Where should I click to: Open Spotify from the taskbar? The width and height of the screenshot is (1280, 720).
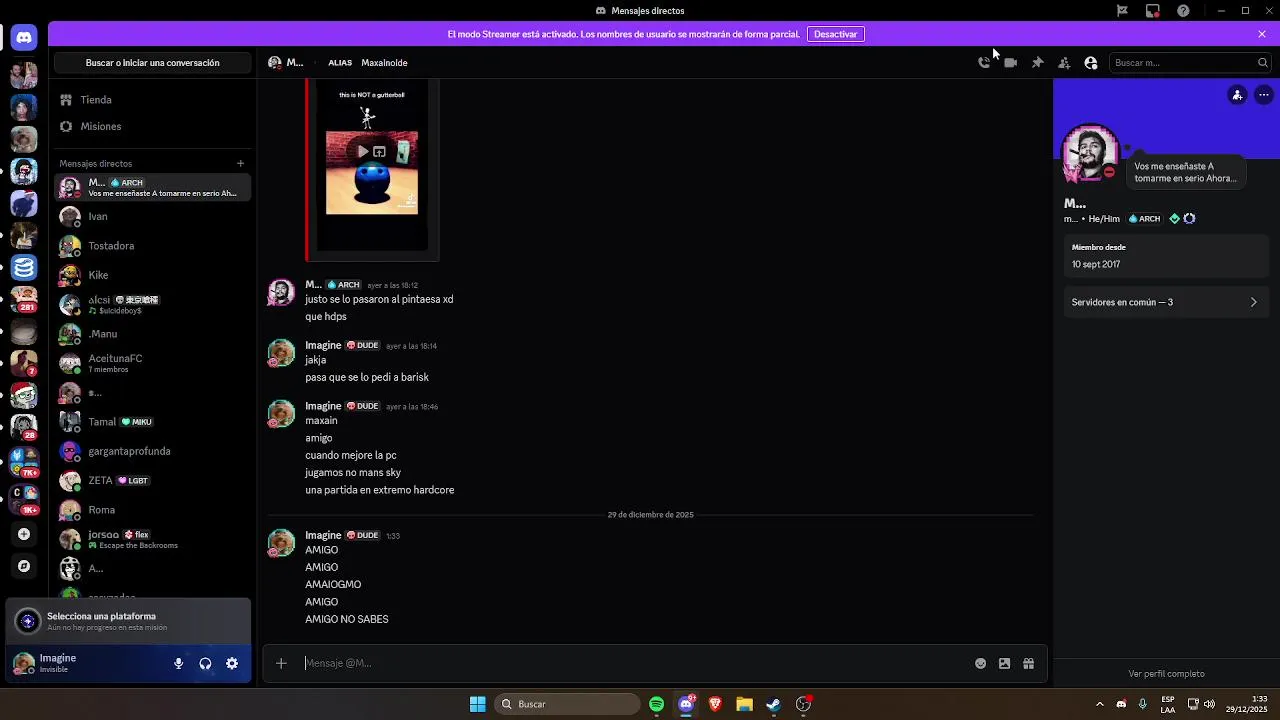tap(656, 704)
